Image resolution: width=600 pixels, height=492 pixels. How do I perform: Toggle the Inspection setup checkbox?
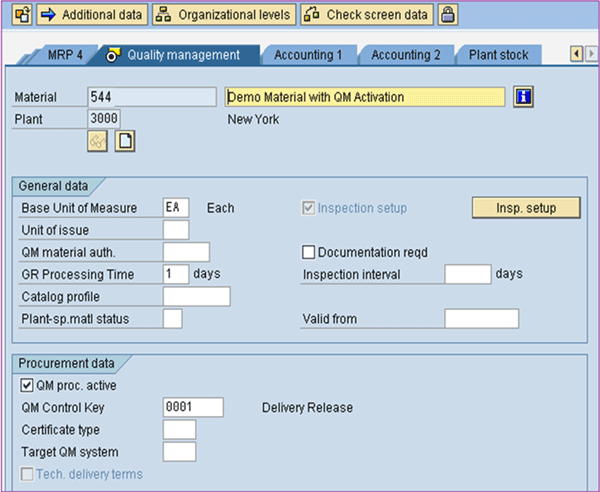click(309, 208)
